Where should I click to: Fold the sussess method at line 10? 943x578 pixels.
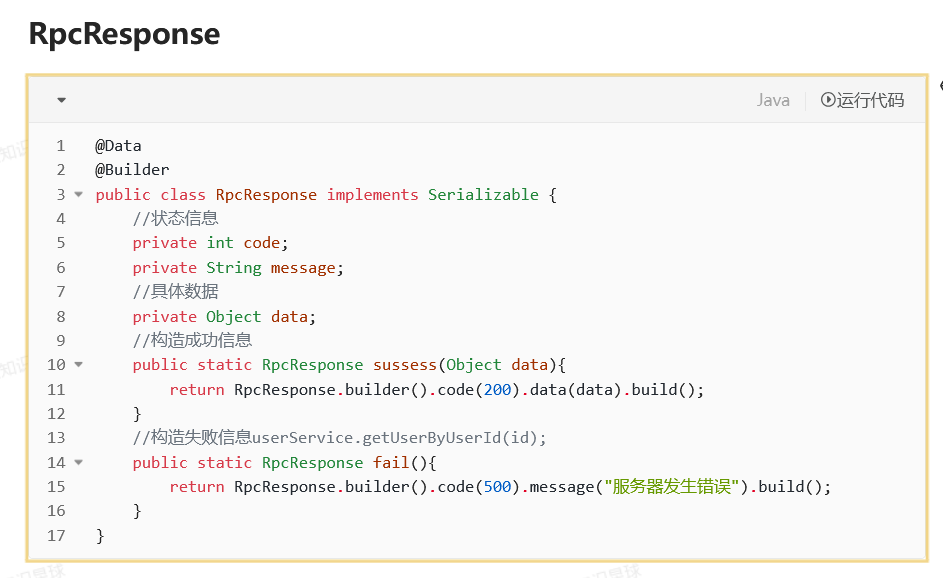pos(78,365)
